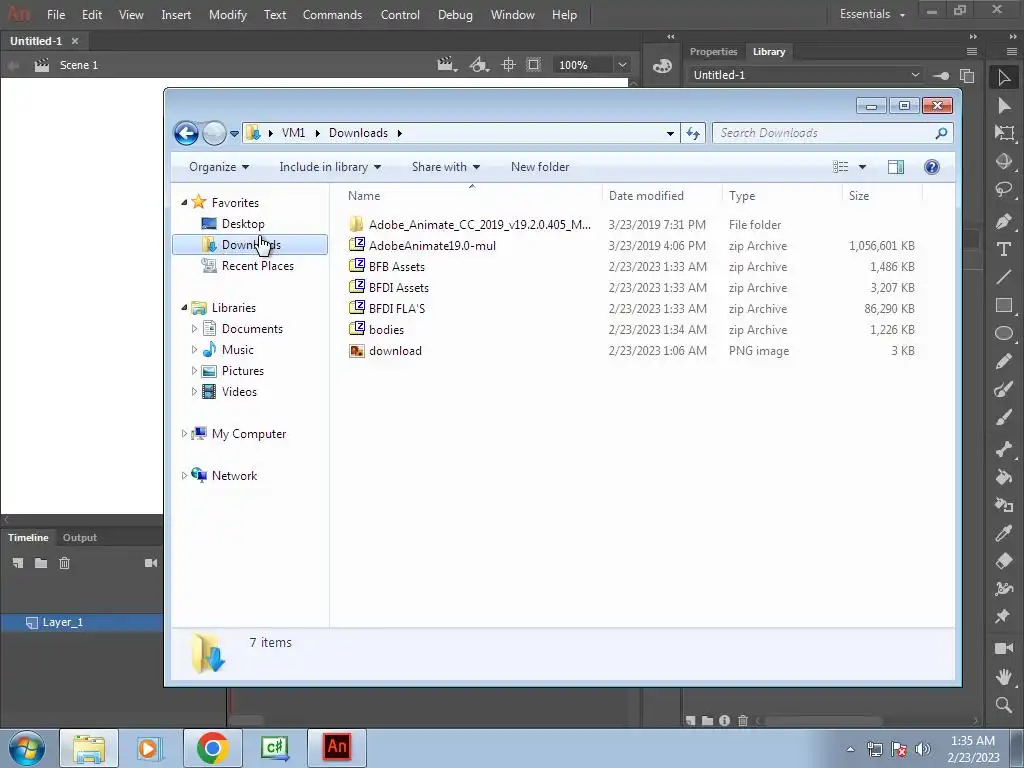Select the Lasso tool

(1004, 189)
